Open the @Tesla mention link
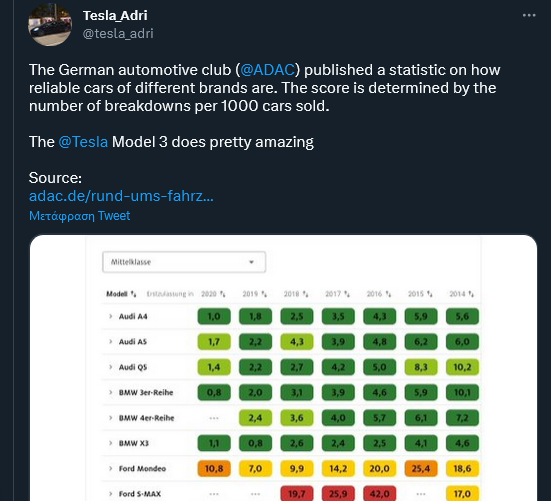551x501 pixels. pyautogui.click(x=83, y=142)
